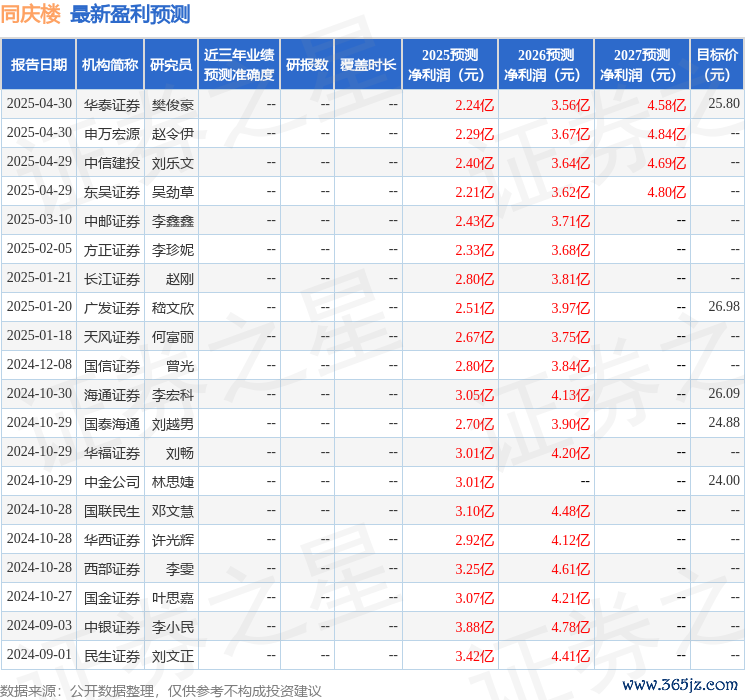Select analyst 何富丽
This screenshot has height=700, width=745.
point(172,336)
